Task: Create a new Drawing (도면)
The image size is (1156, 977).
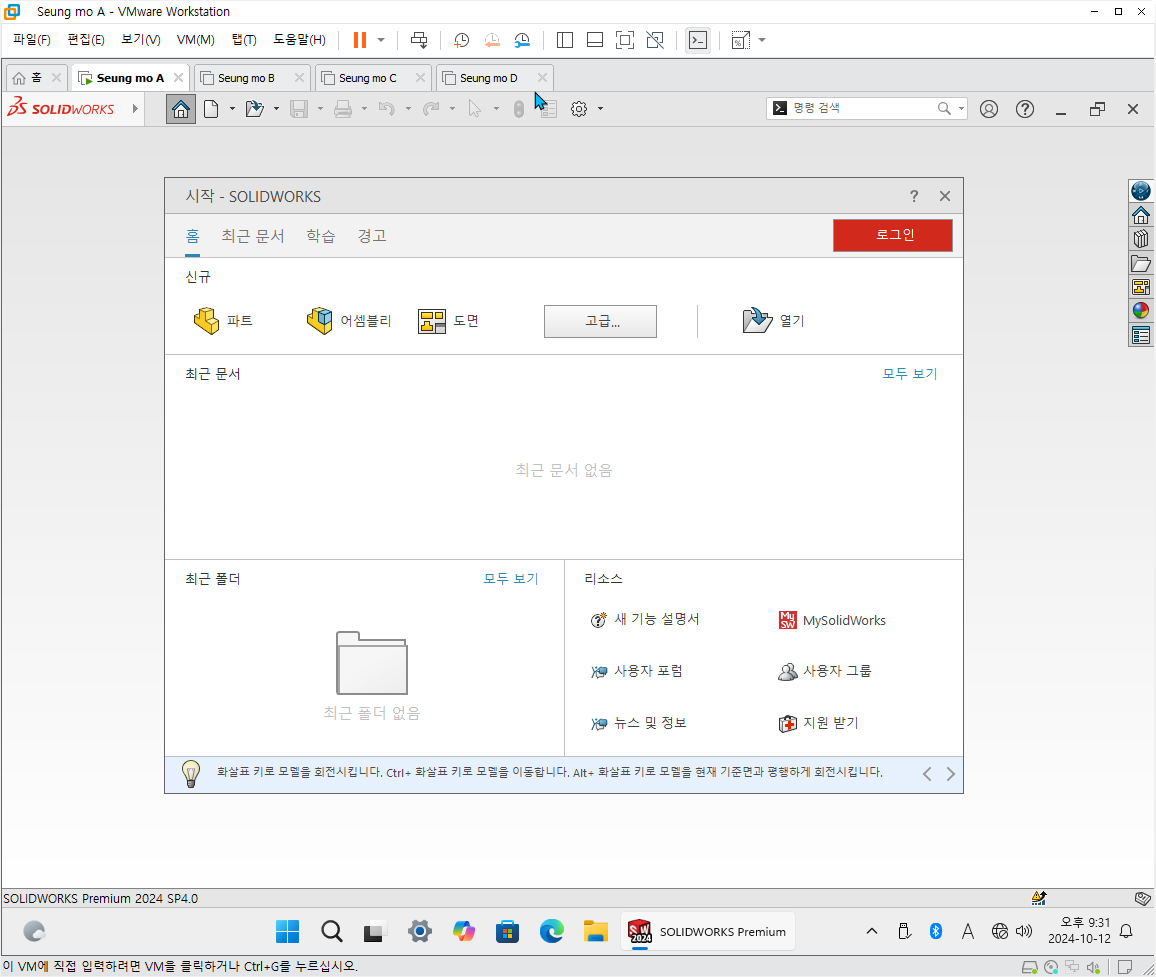Action: 448,321
